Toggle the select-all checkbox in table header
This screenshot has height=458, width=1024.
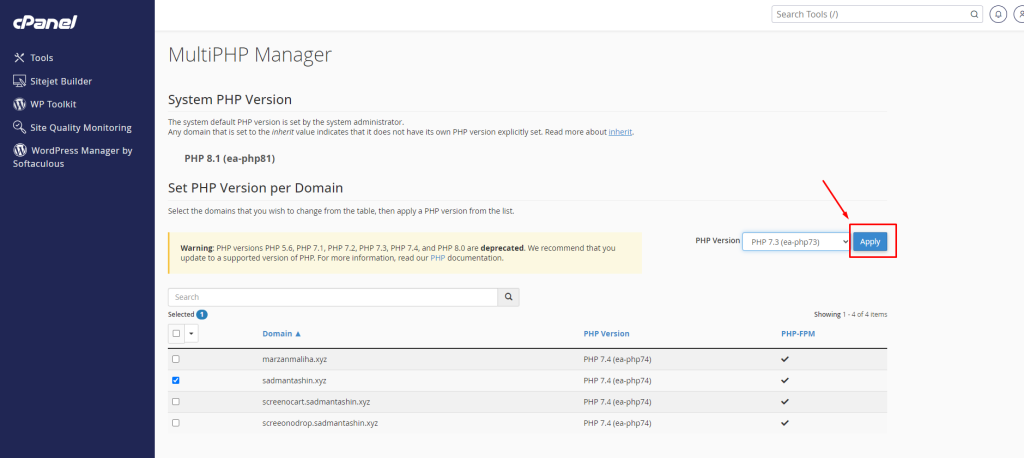[x=177, y=333]
